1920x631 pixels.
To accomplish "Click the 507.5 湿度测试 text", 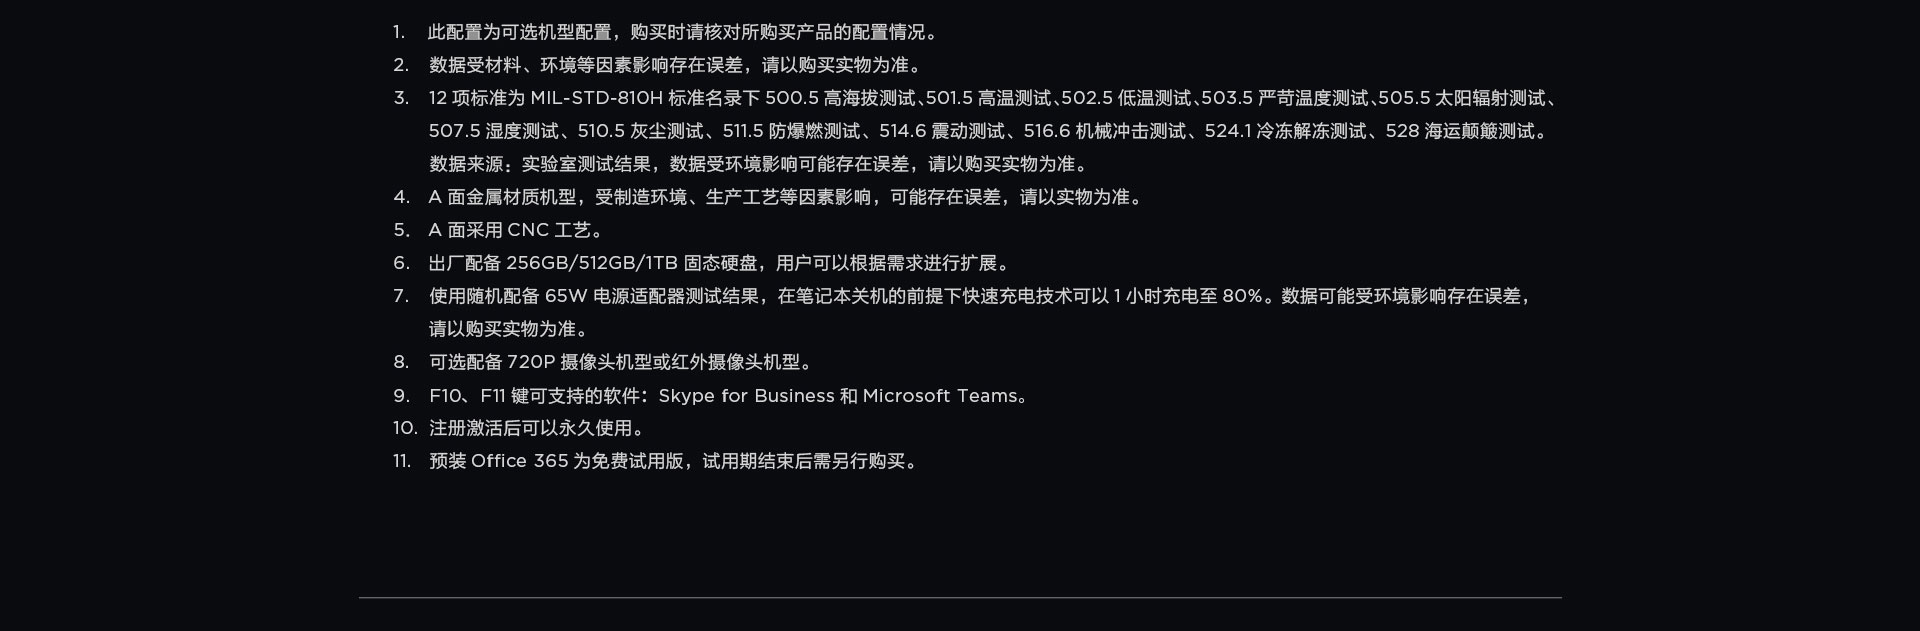I will (x=494, y=131).
